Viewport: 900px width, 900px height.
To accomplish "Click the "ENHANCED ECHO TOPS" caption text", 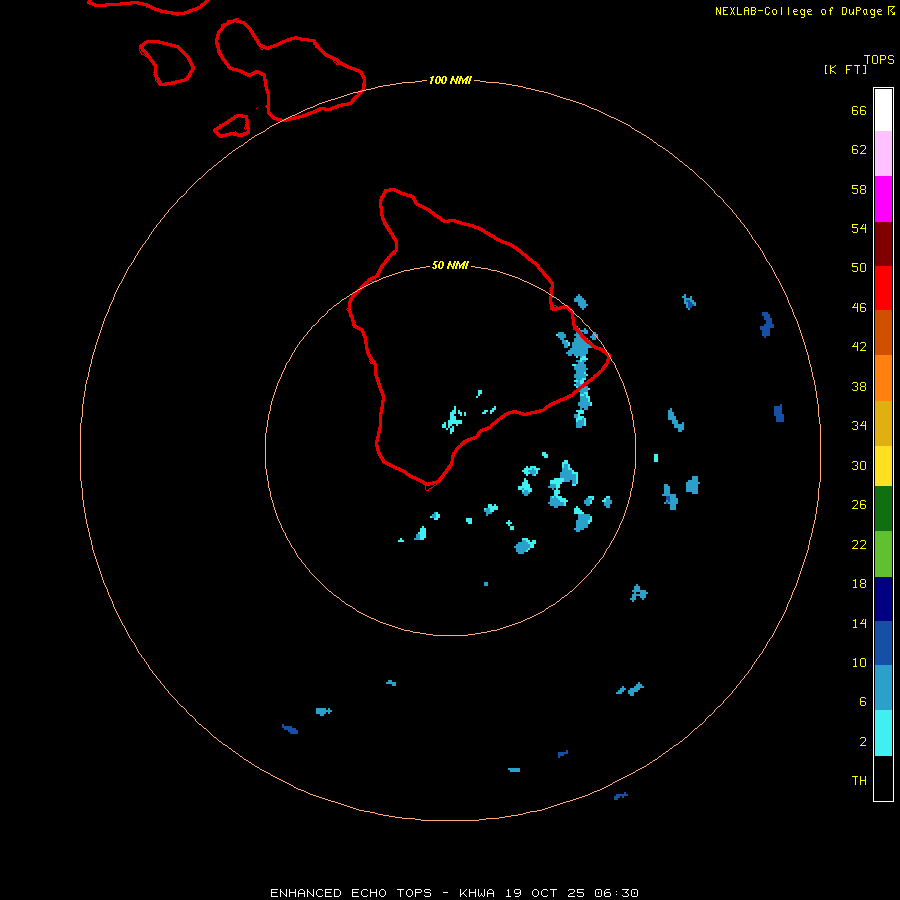I will (351, 893).
